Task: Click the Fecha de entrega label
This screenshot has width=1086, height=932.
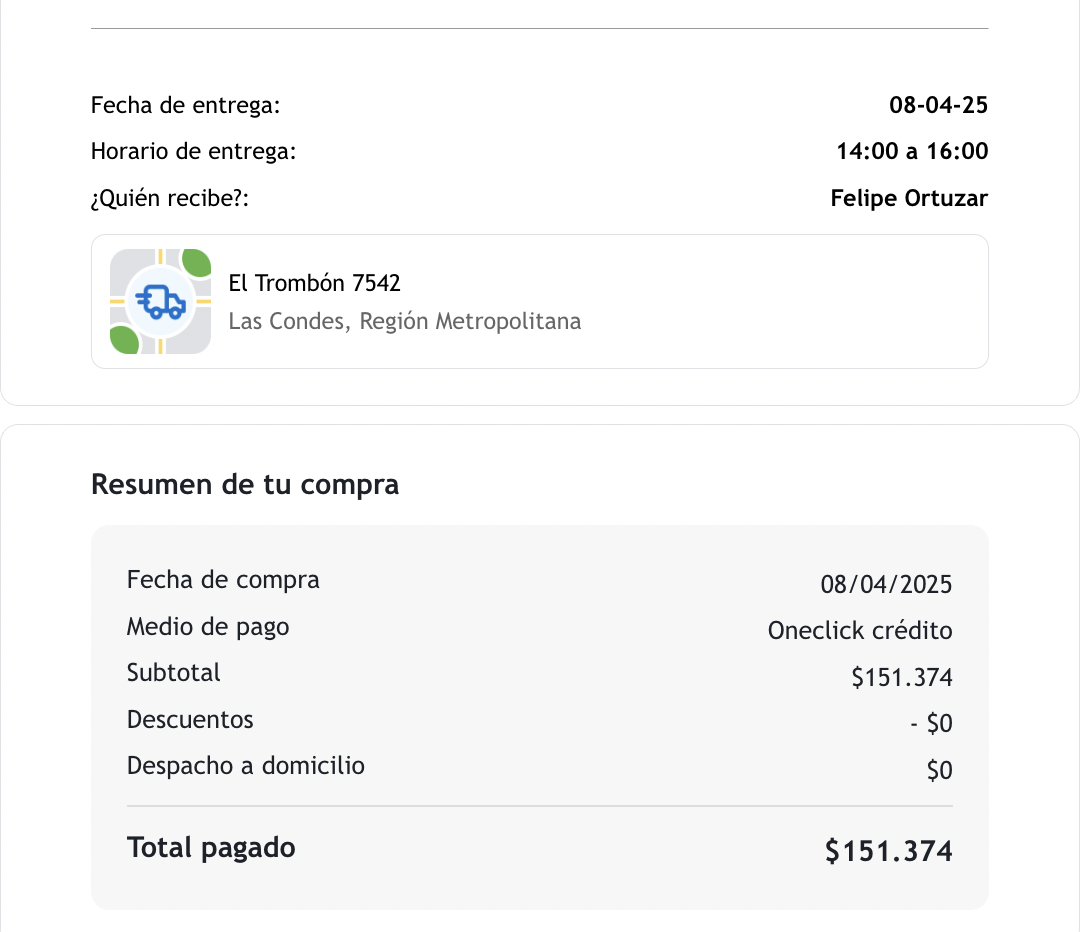Action: [185, 105]
